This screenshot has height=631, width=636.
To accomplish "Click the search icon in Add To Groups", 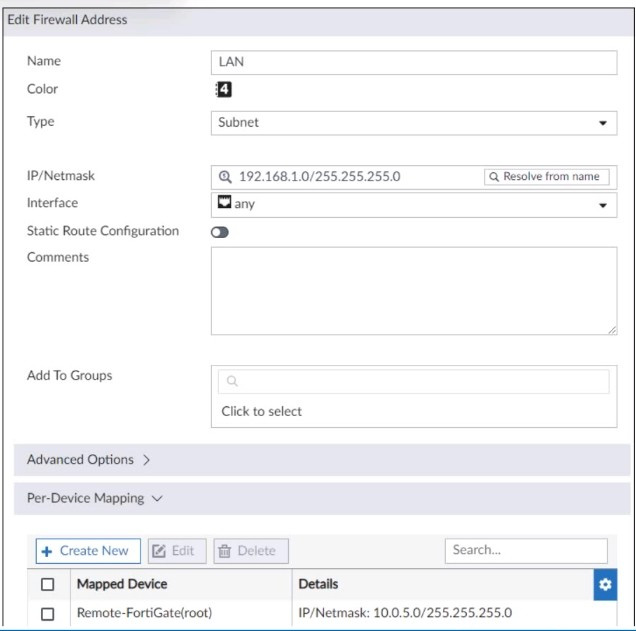I will point(232,381).
